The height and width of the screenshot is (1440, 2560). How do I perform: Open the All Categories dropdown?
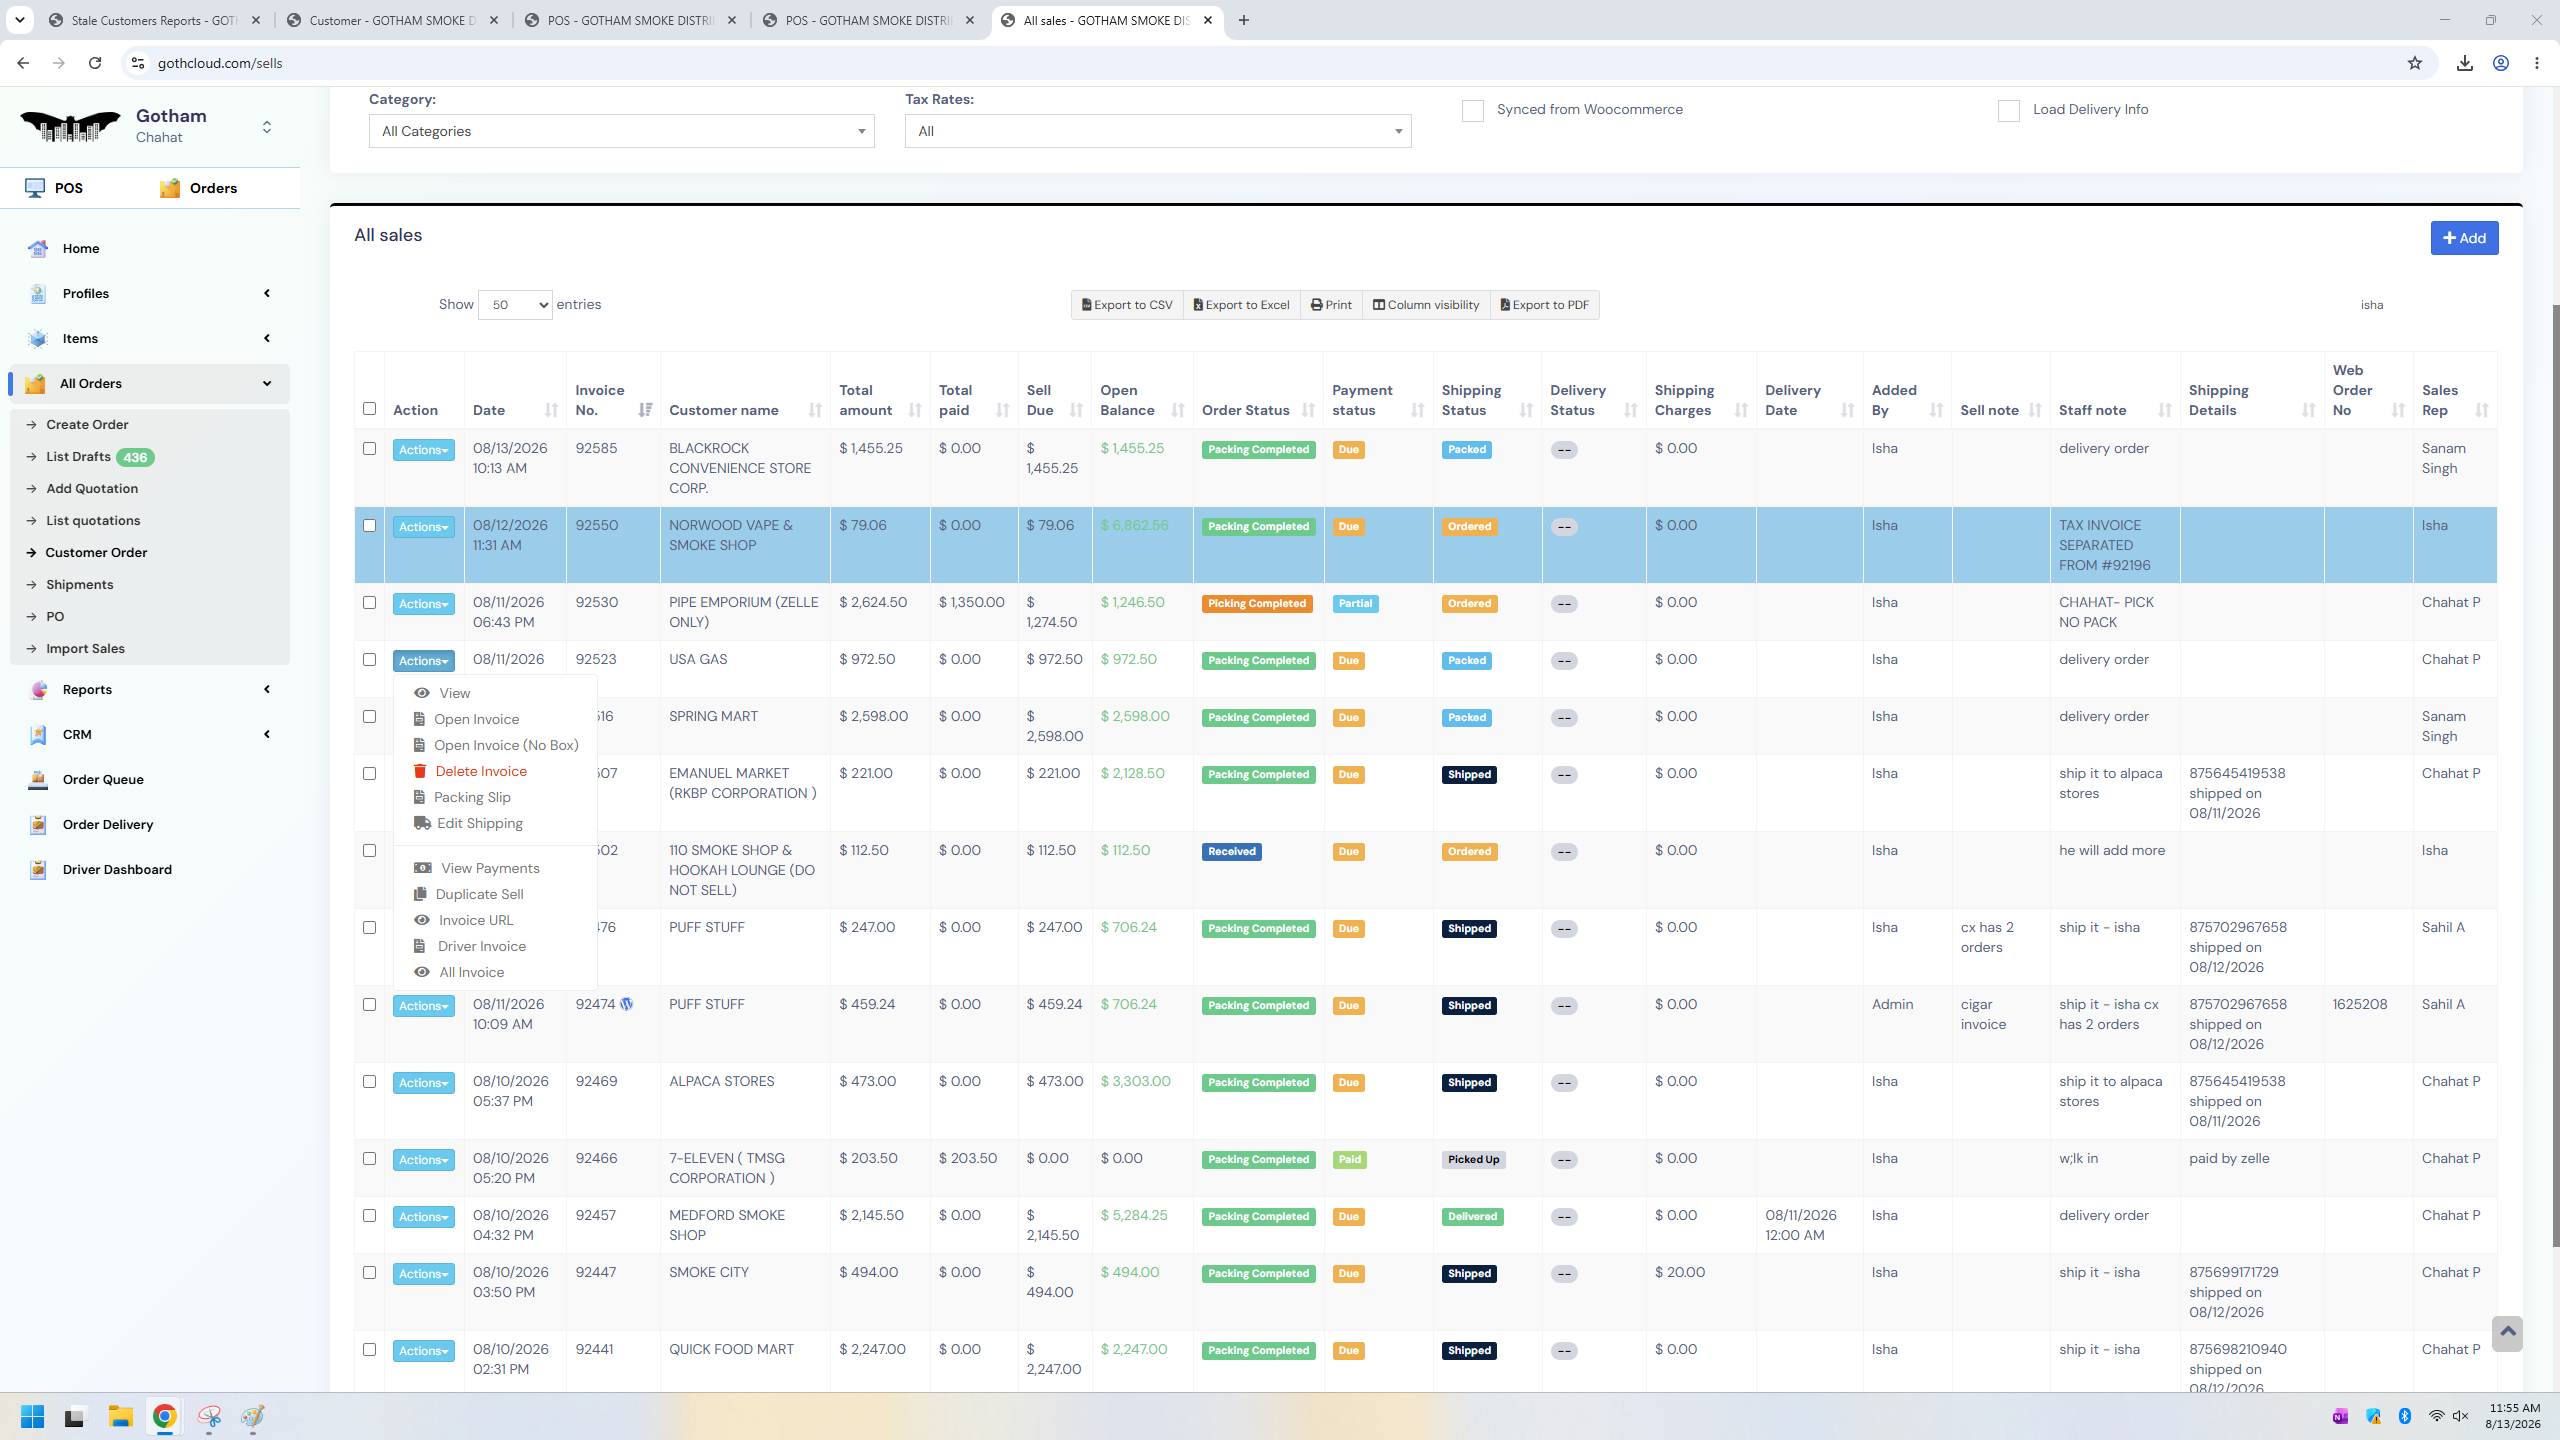pyautogui.click(x=622, y=131)
